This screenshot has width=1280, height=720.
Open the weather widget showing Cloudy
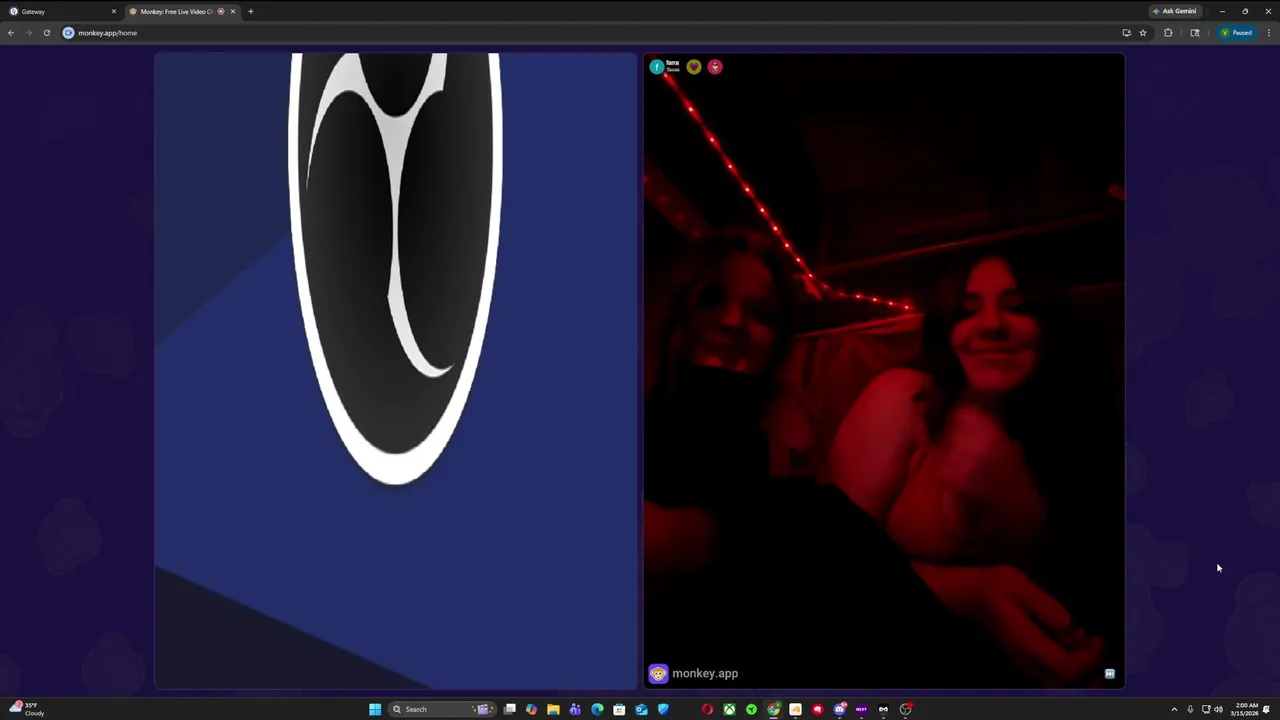[x=28, y=709]
